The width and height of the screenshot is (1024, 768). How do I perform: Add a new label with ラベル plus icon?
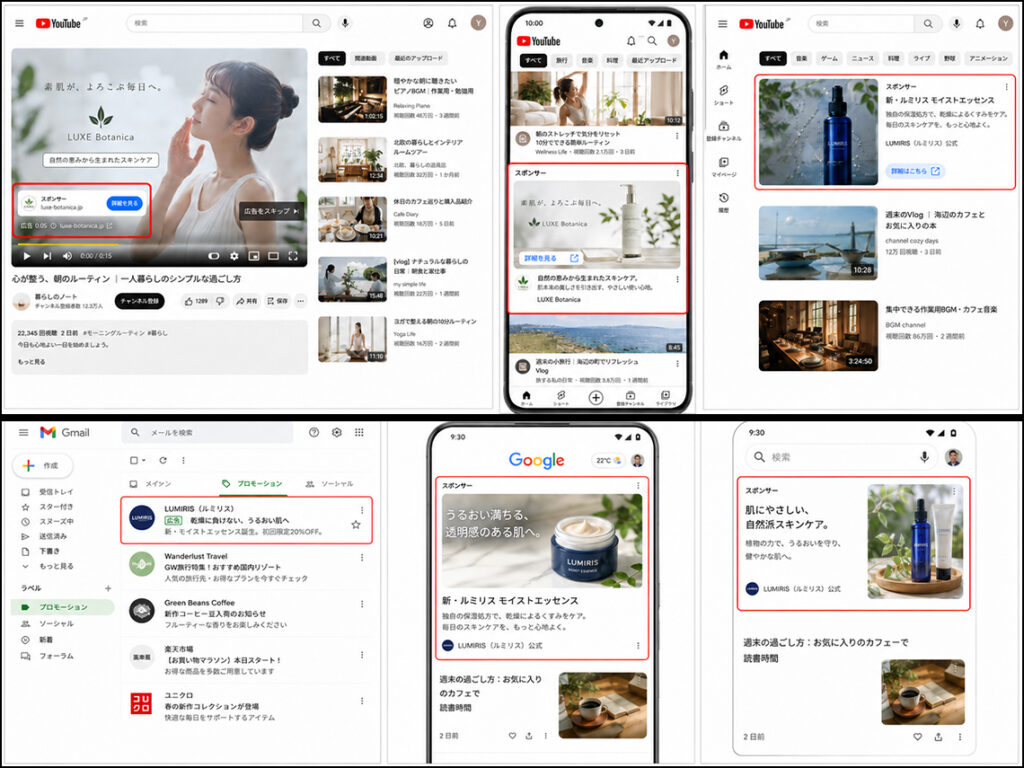pyautogui.click(x=108, y=588)
